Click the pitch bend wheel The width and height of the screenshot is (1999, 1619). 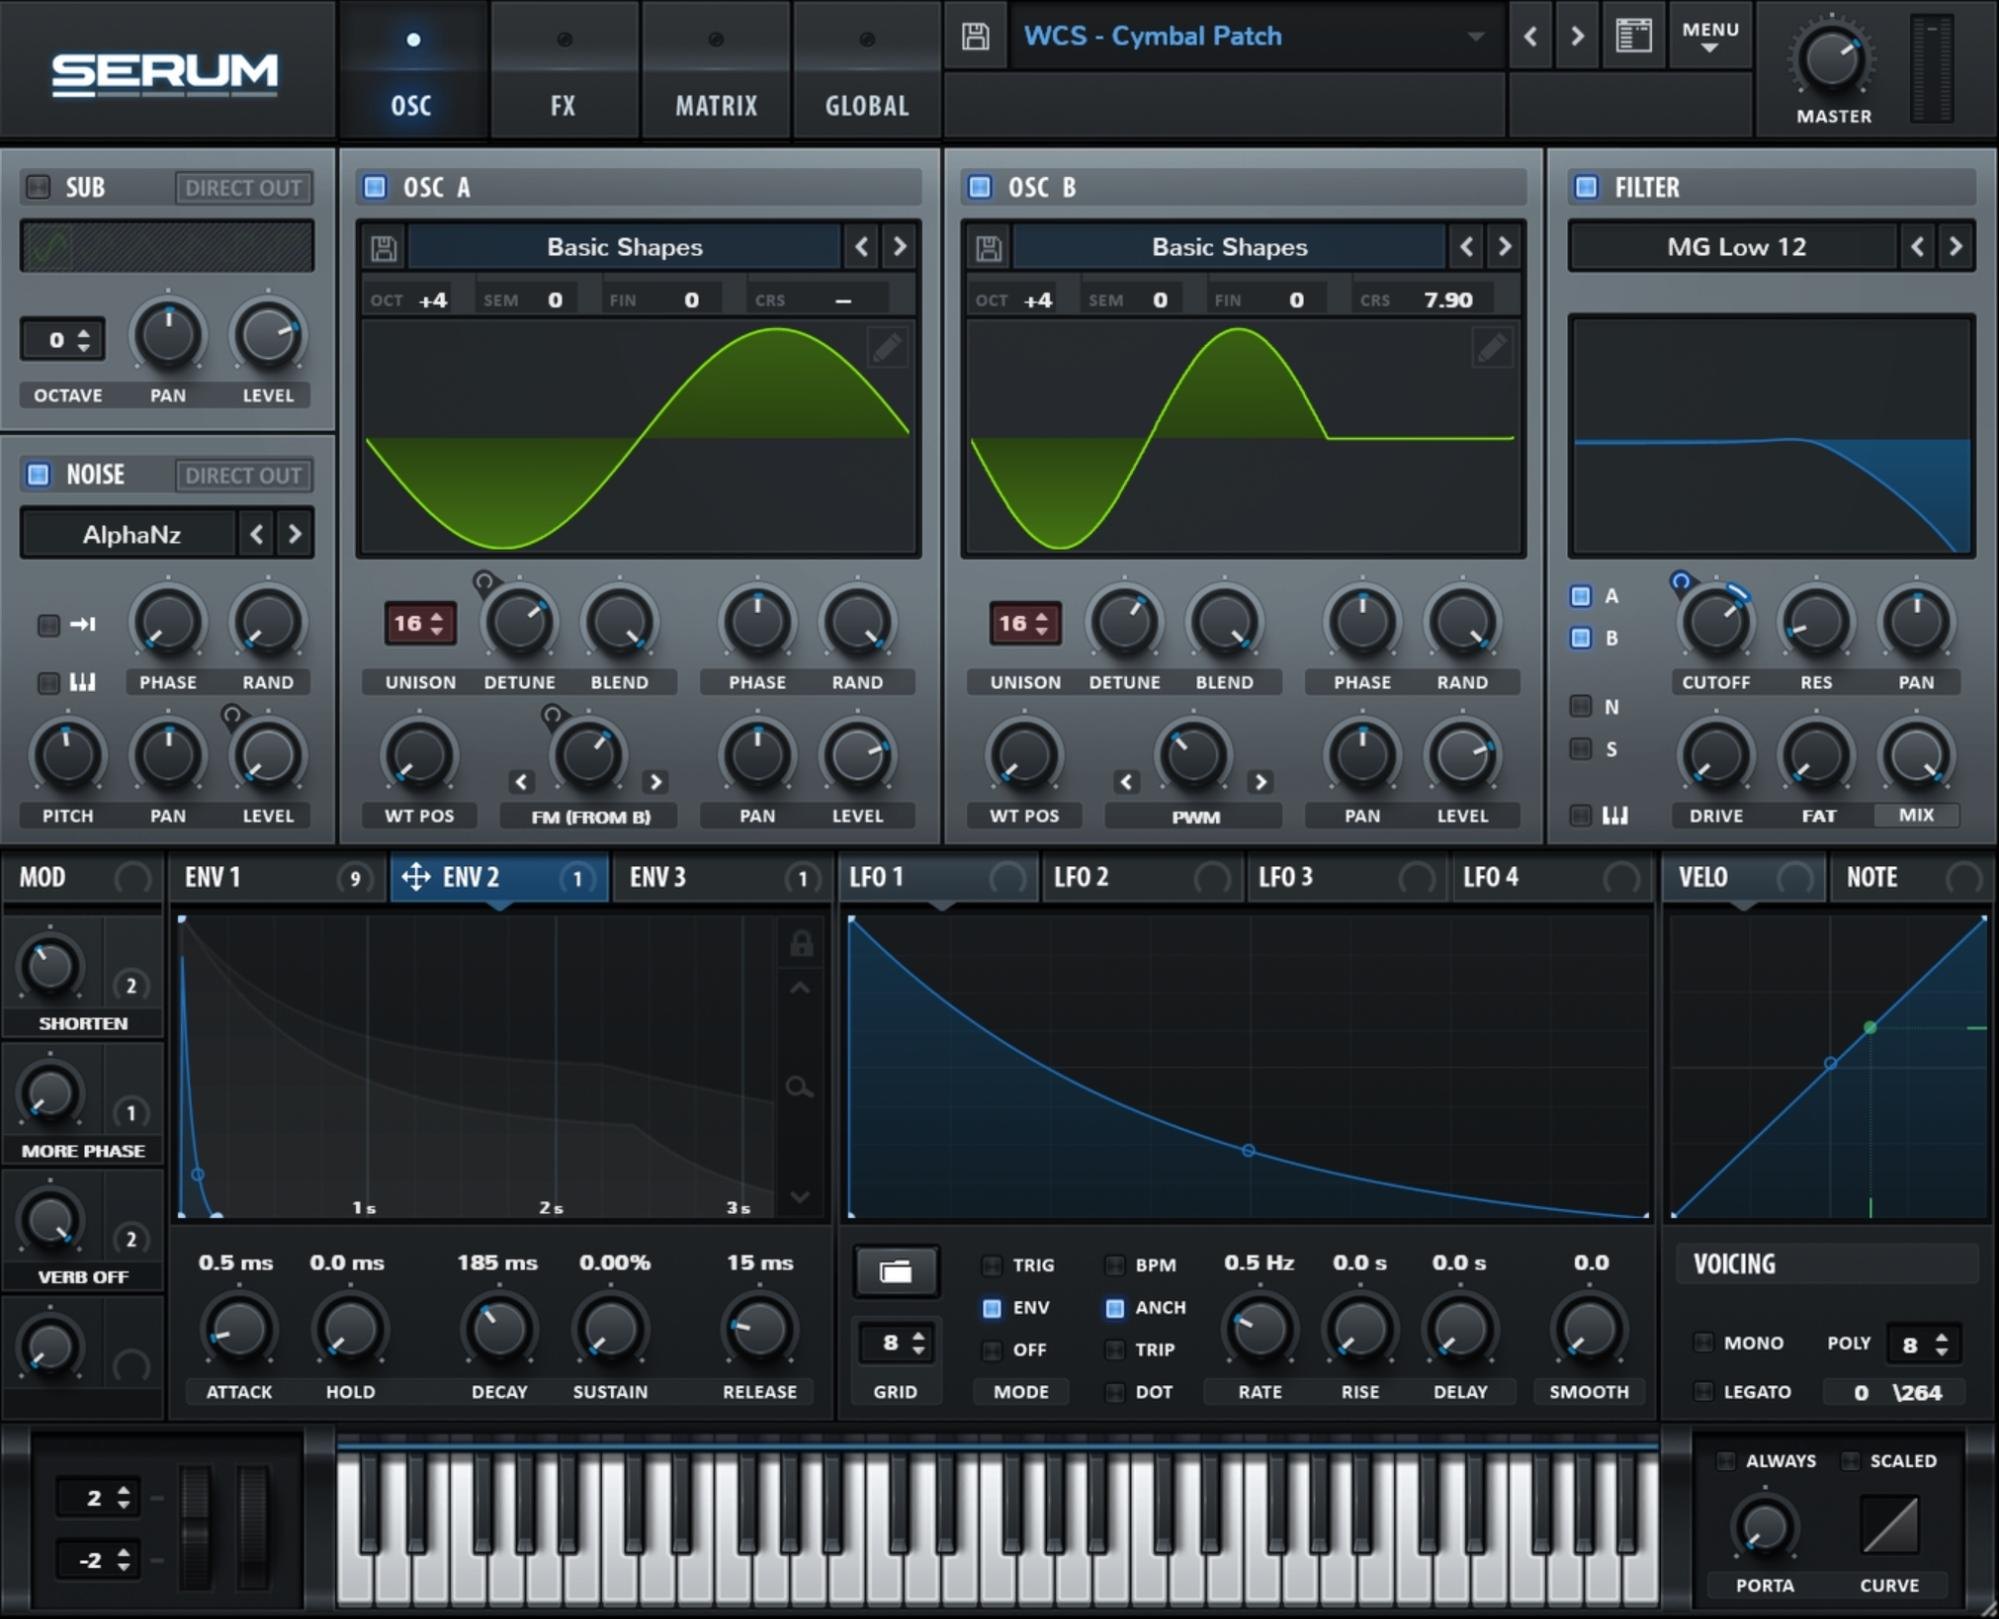point(195,1528)
